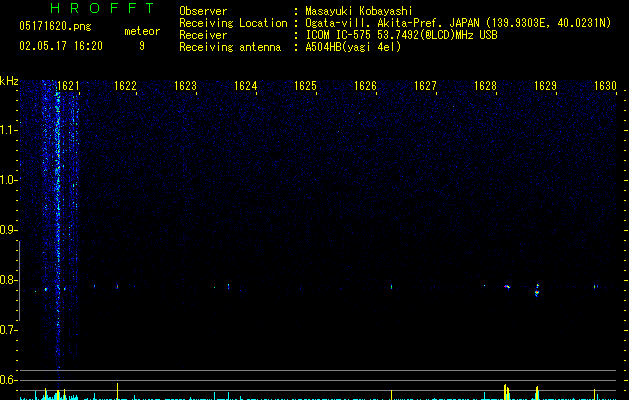Click the 1630 time axis marker
Viewport: 629px width, 400px height.
point(605,86)
